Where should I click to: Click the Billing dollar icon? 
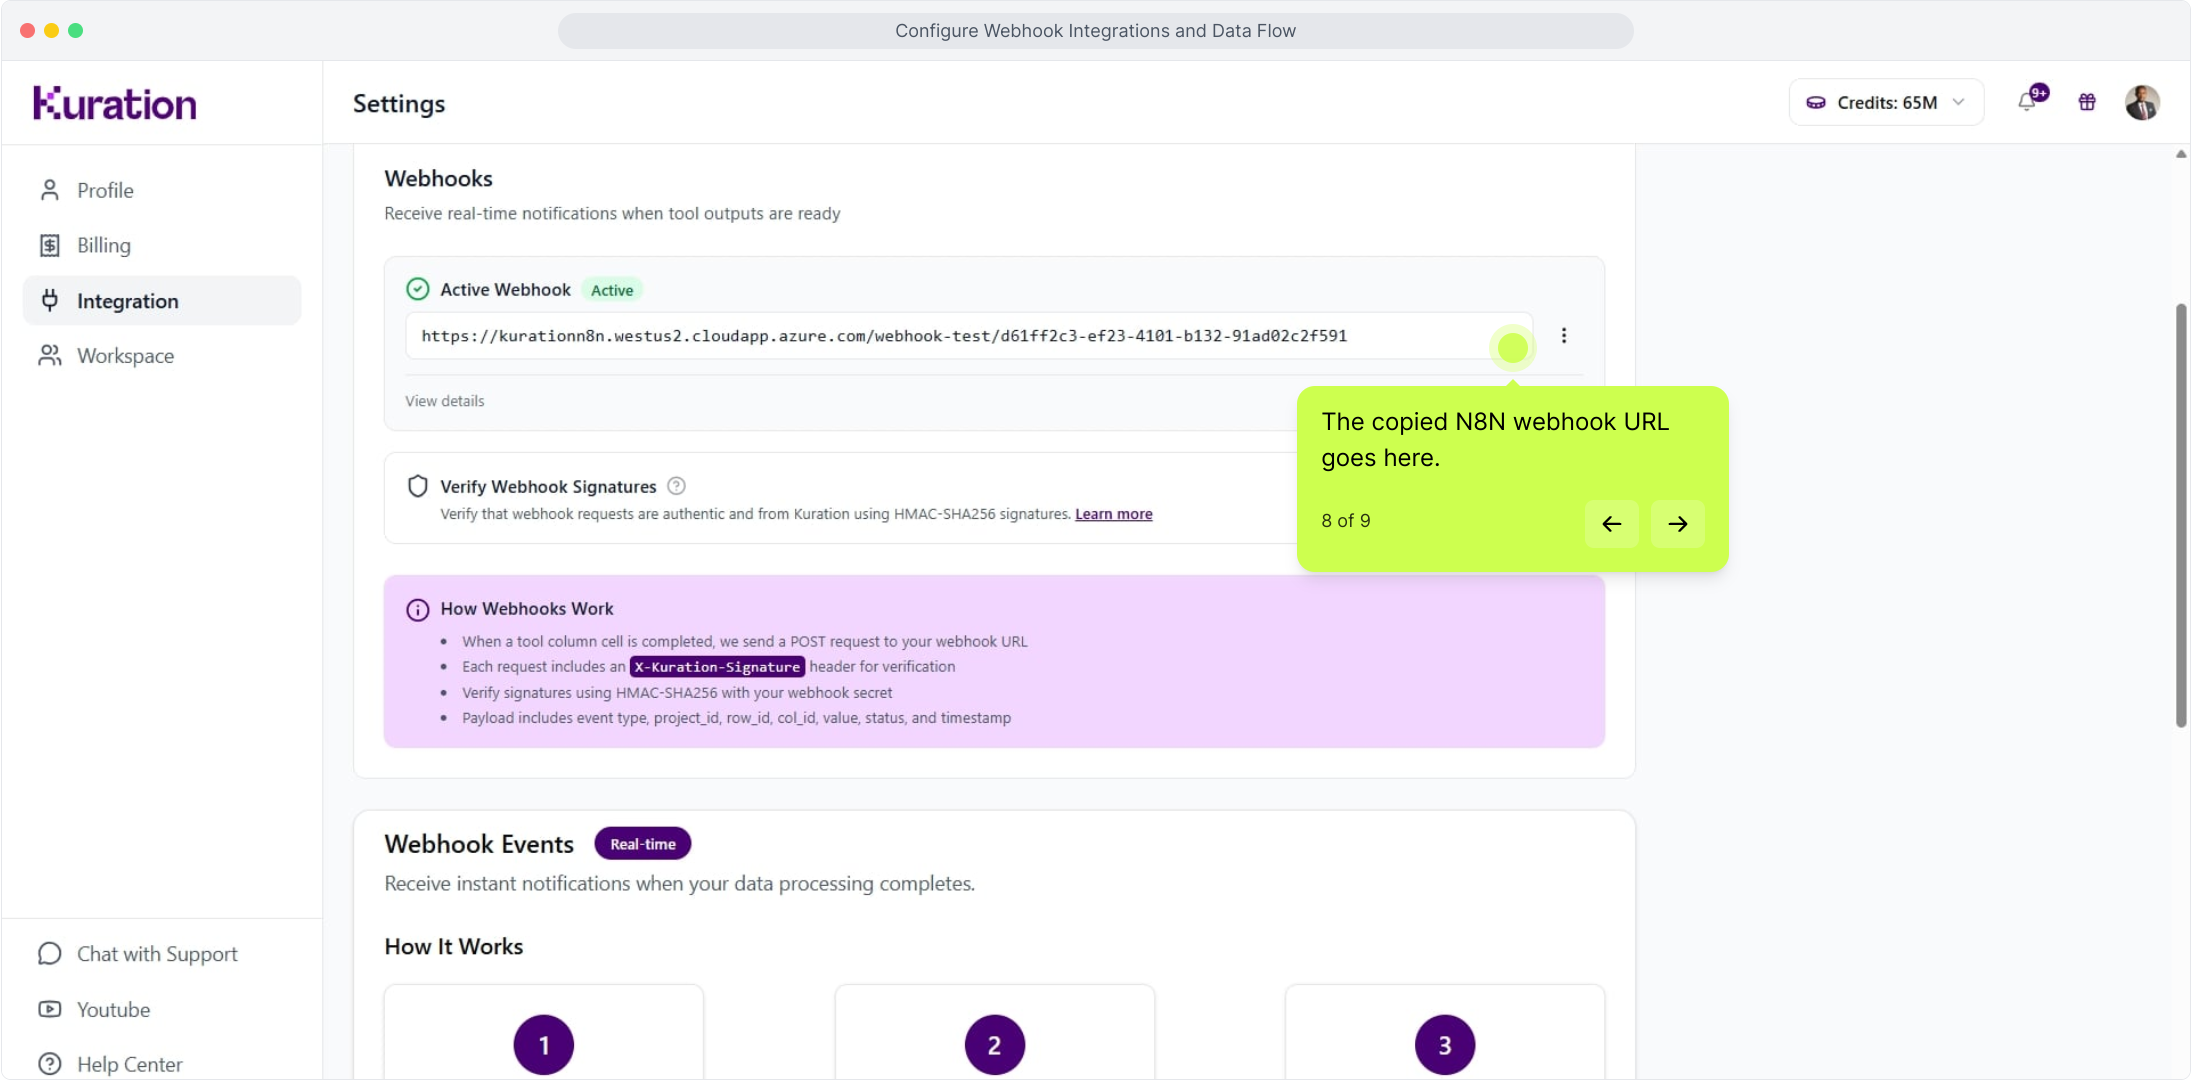[x=49, y=245]
